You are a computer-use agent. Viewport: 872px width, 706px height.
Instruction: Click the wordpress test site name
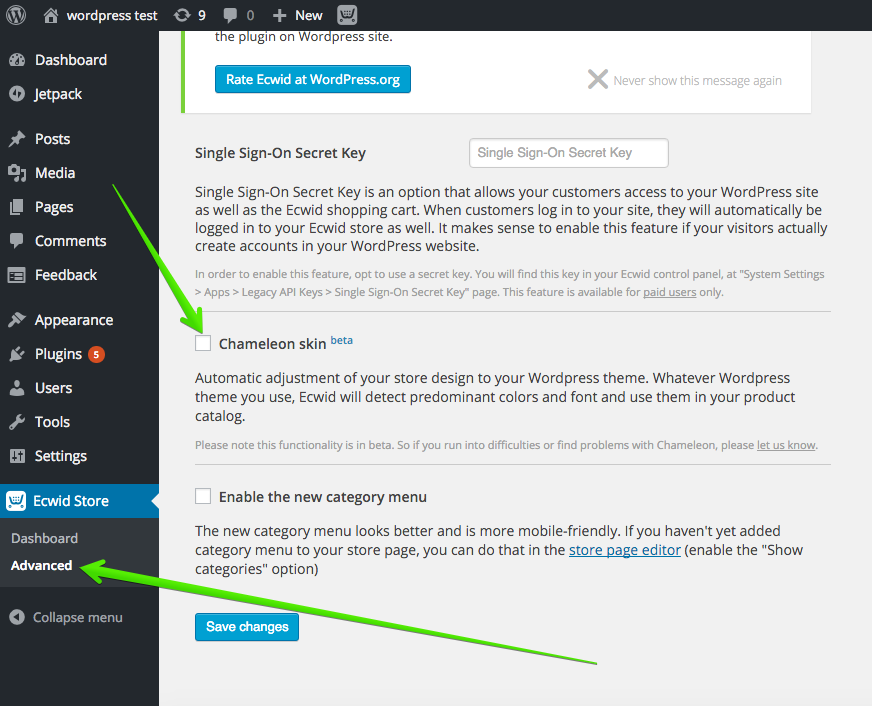pos(112,16)
